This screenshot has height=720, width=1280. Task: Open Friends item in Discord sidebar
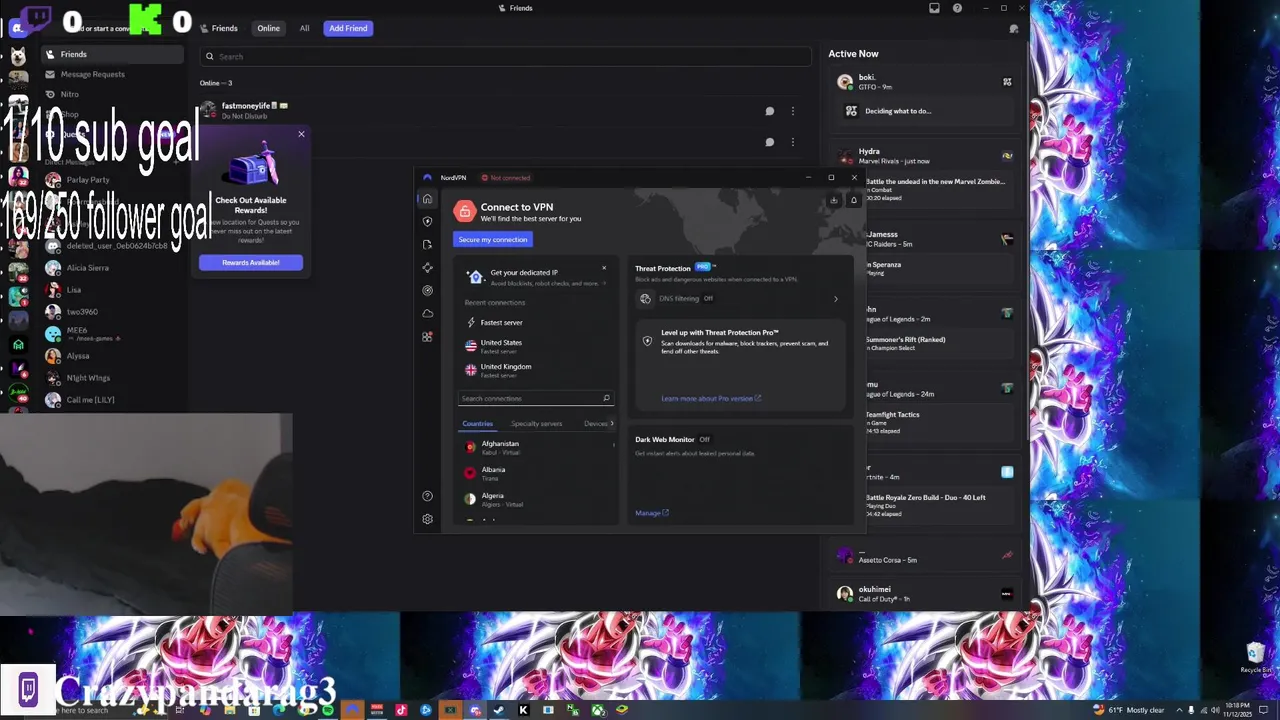coord(112,54)
